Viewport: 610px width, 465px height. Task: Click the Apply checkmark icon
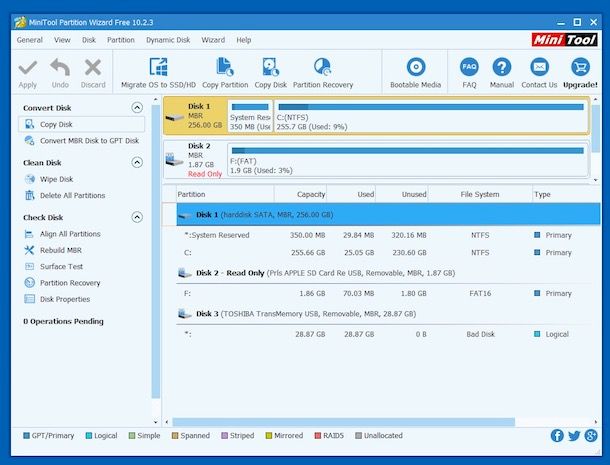(x=28, y=68)
